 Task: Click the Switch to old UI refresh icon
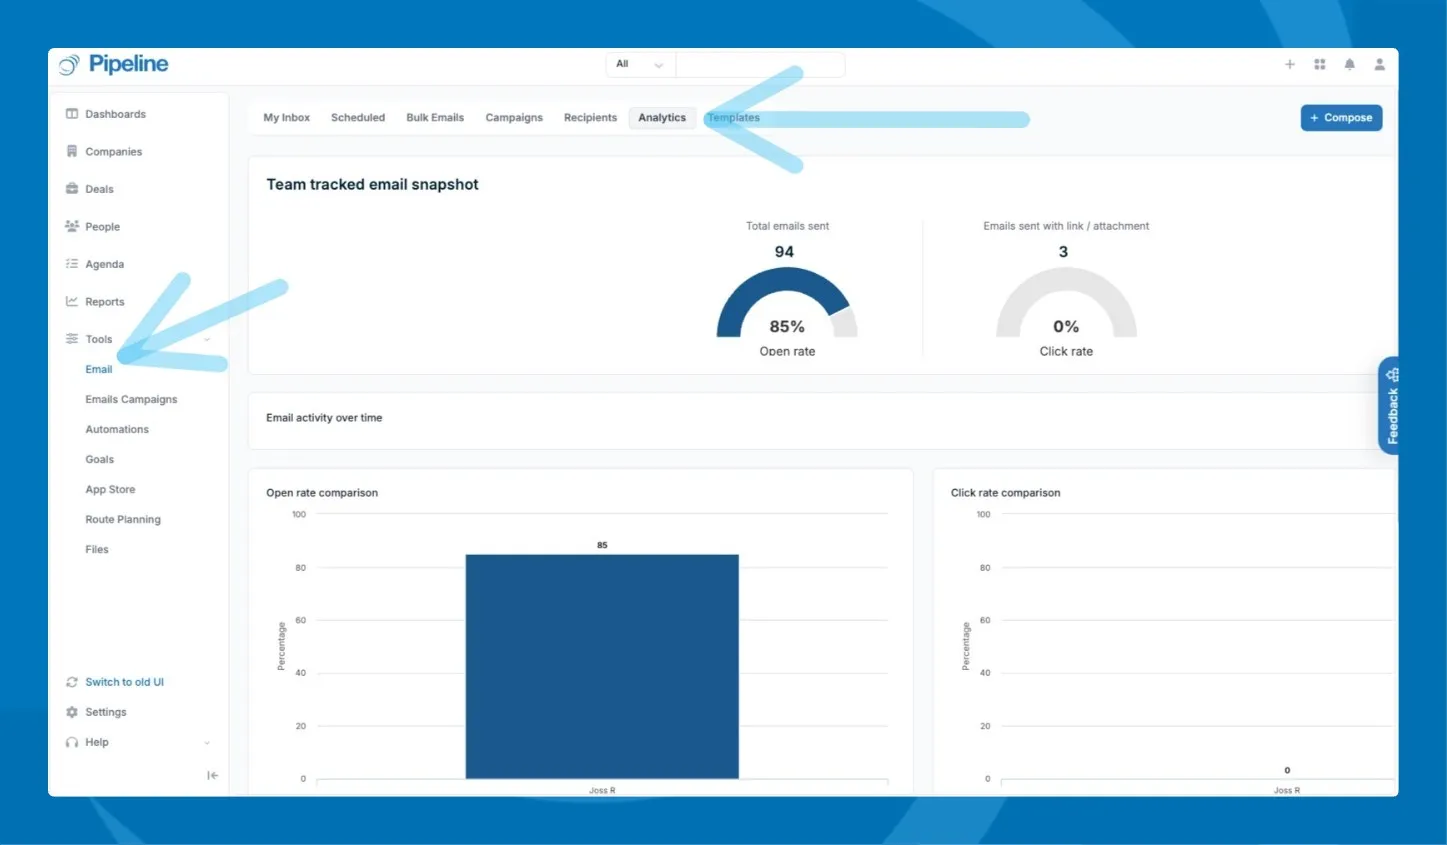[72, 682]
